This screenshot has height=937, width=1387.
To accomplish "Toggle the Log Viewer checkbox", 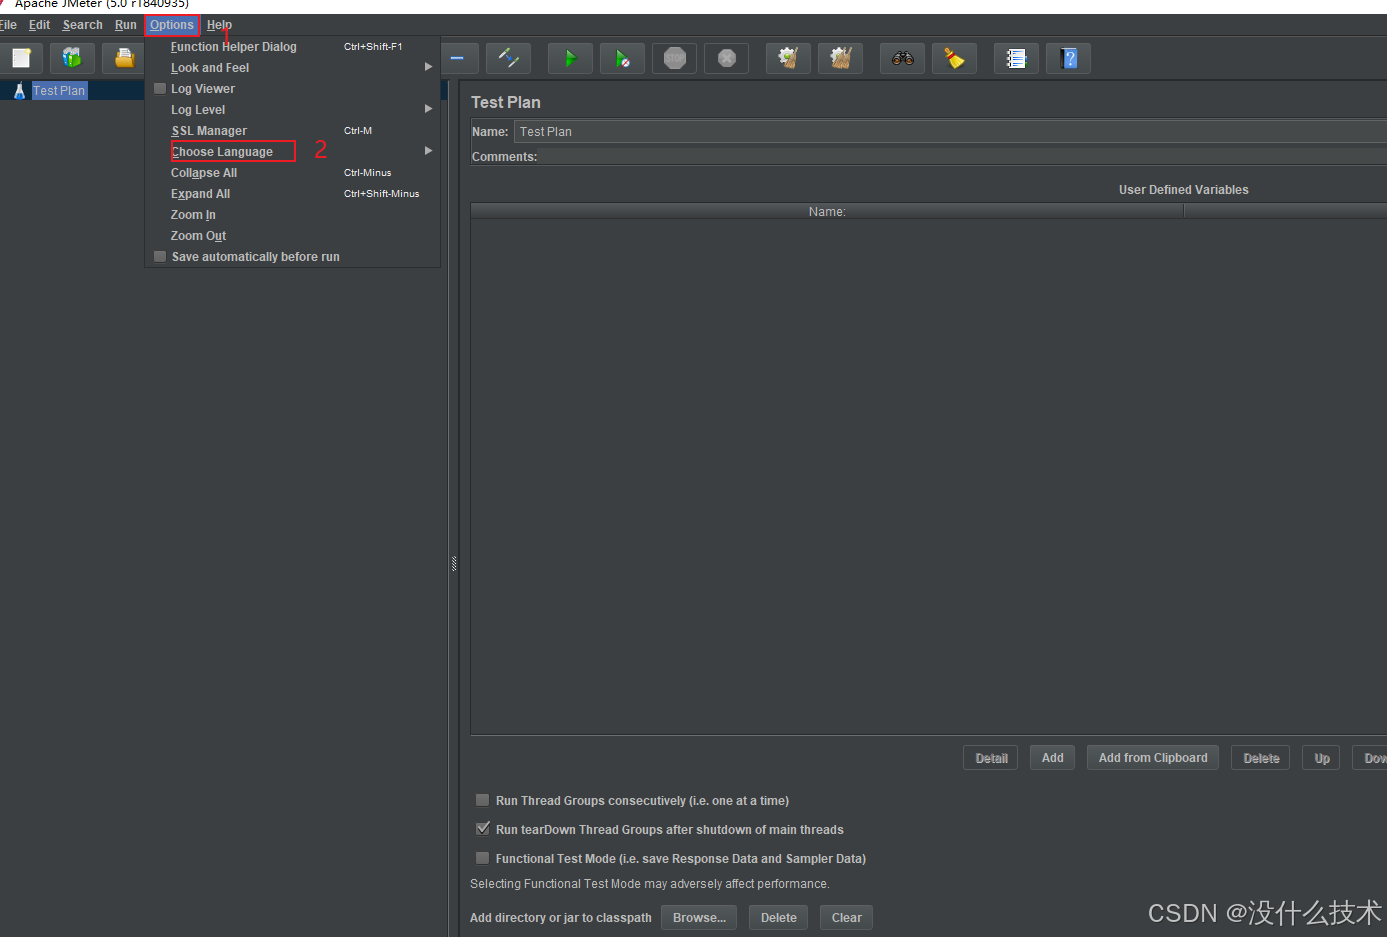I will tap(160, 88).
